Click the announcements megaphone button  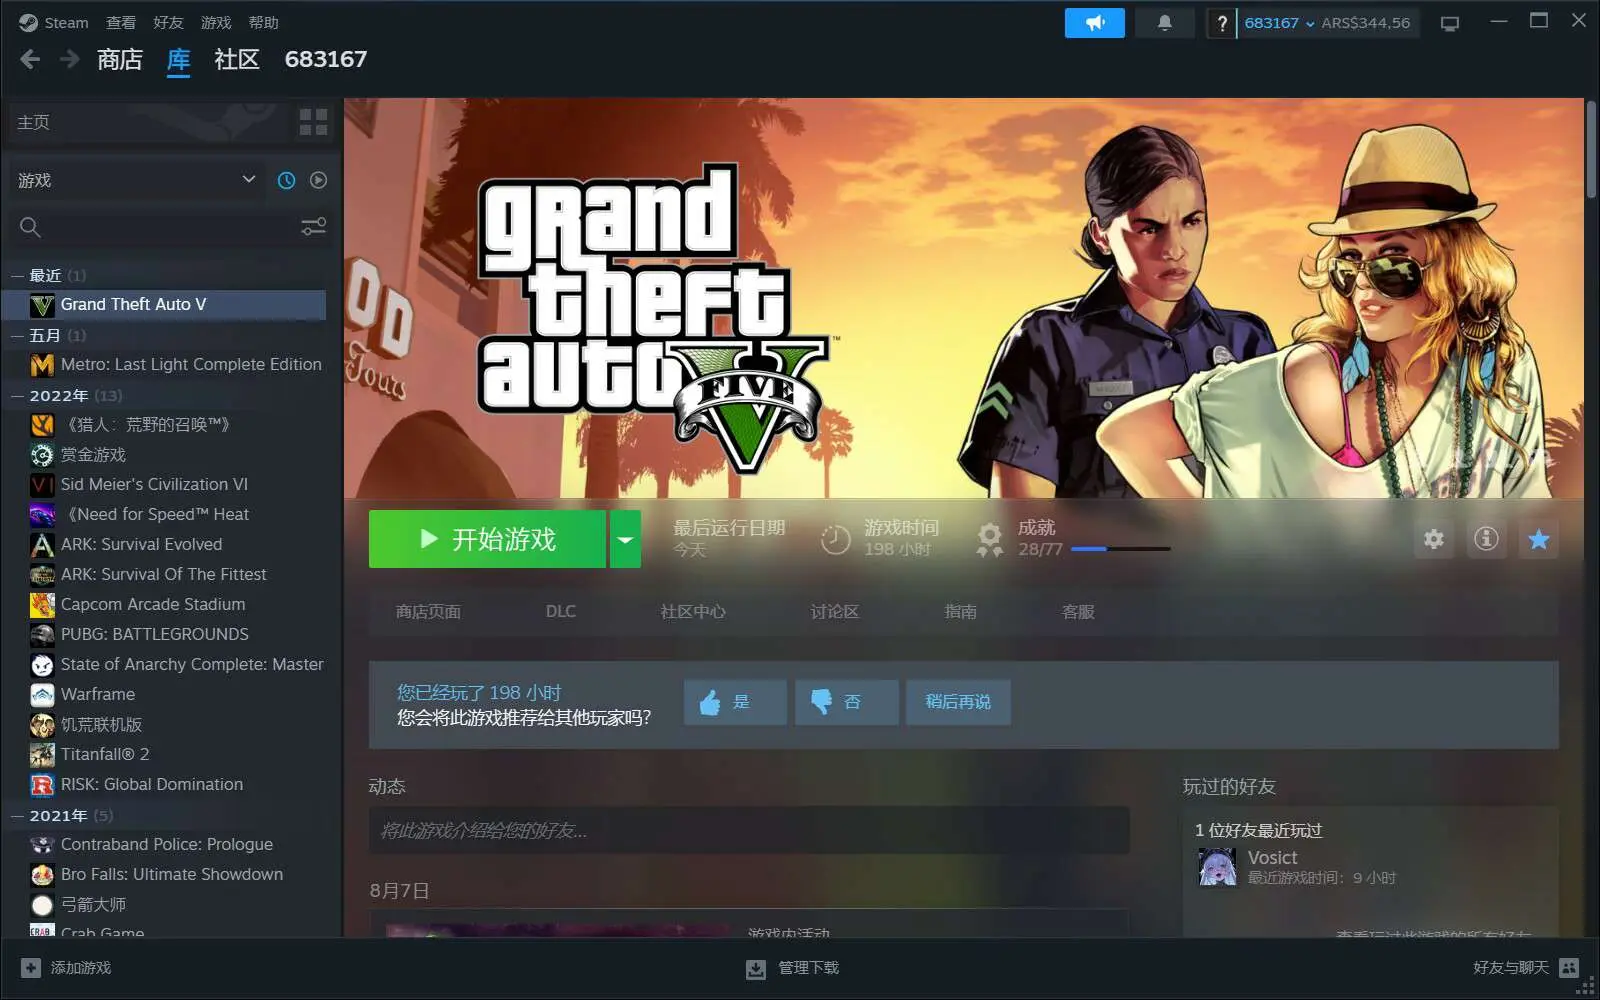(1094, 23)
